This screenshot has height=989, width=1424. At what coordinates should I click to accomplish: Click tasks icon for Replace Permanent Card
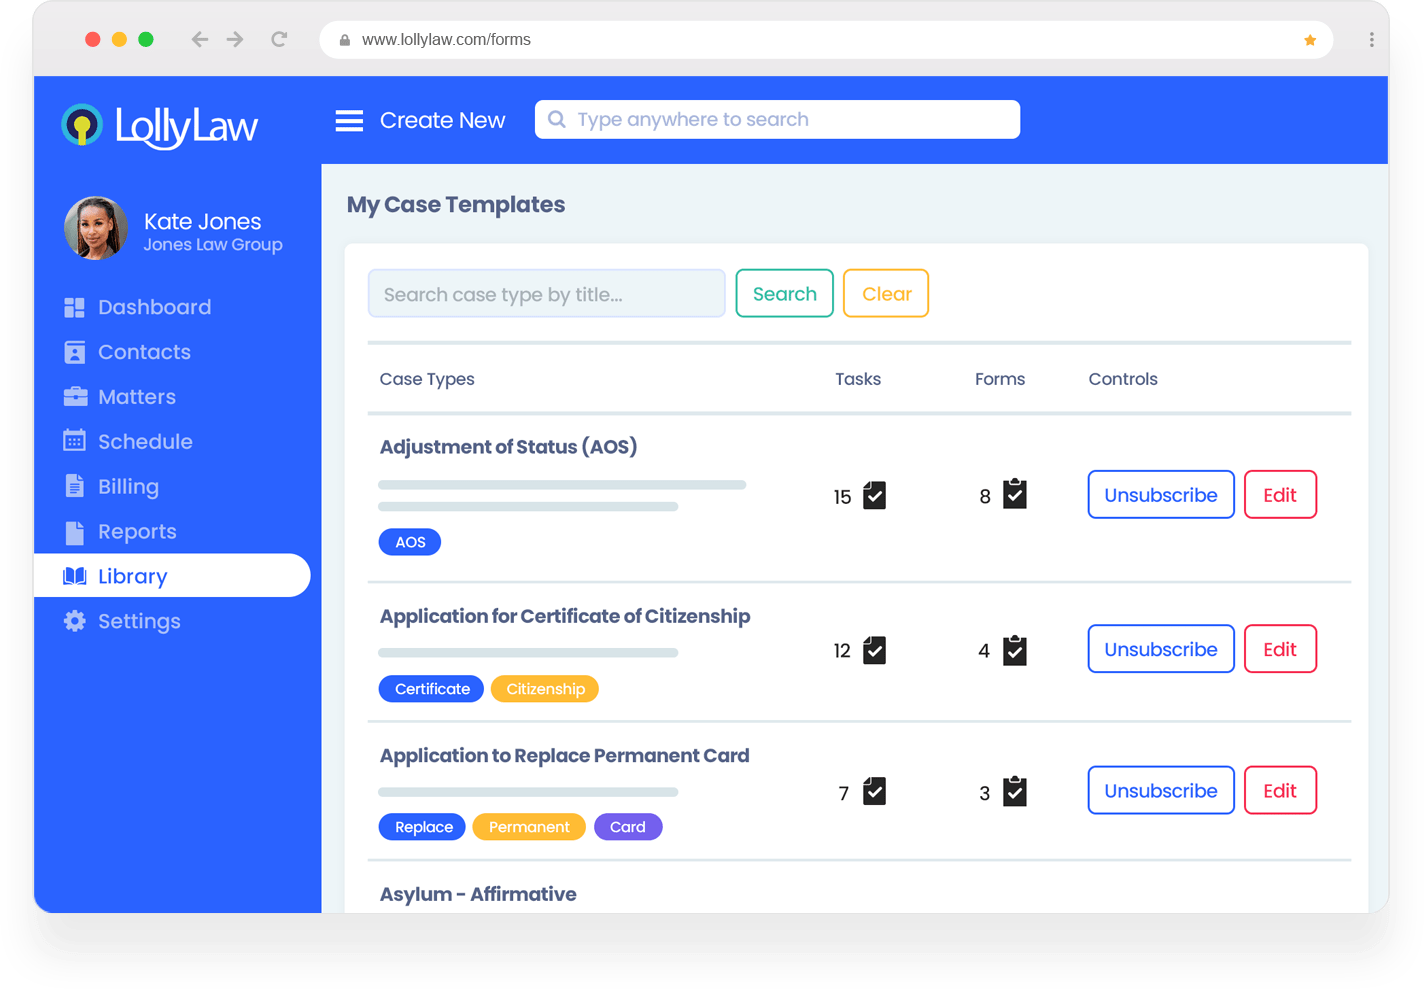point(874,791)
